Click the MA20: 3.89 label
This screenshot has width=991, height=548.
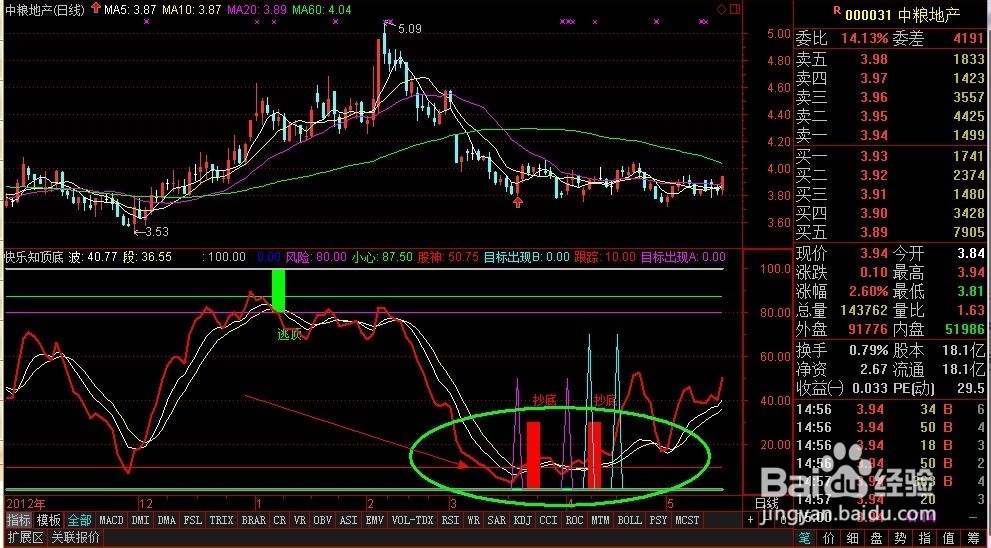point(257,9)
